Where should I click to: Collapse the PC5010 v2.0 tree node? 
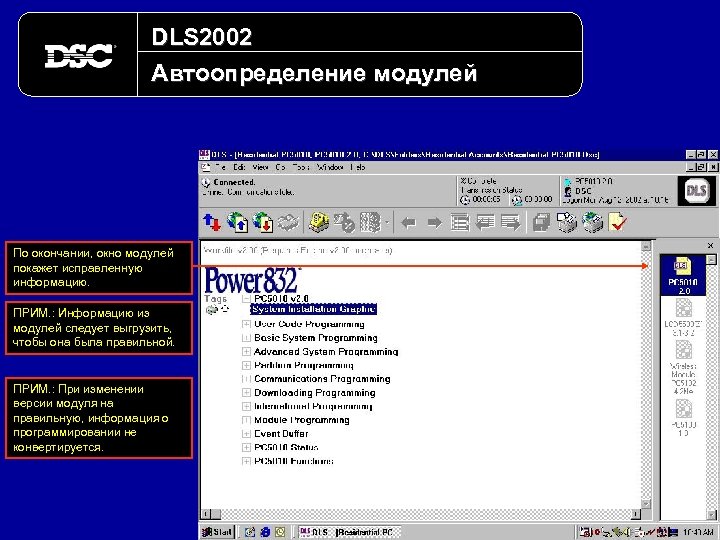click(246, 299)
